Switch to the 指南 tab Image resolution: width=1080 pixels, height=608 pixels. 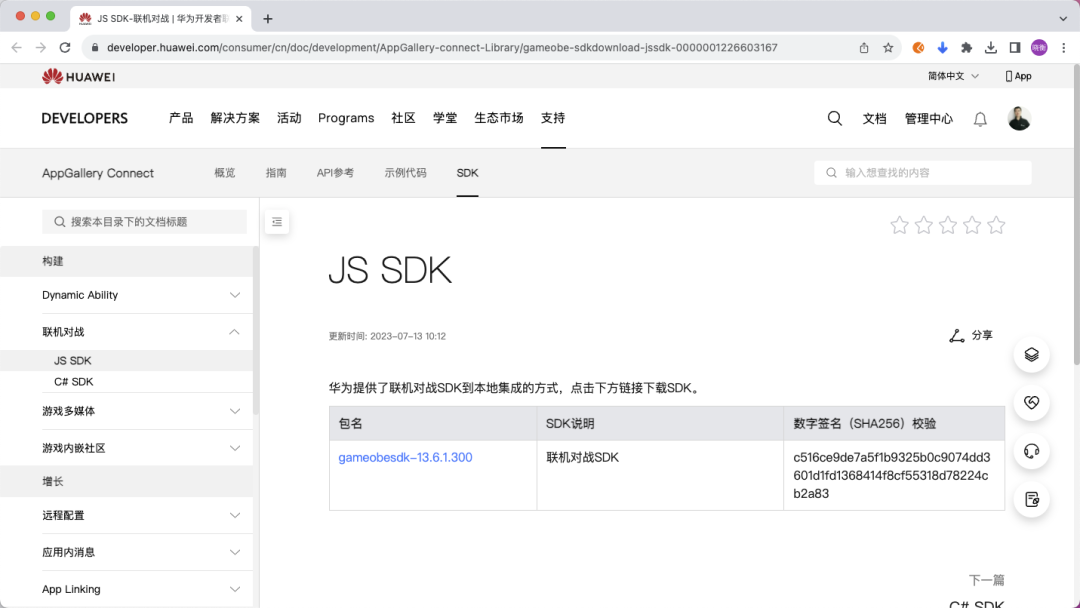click(276, 173)
